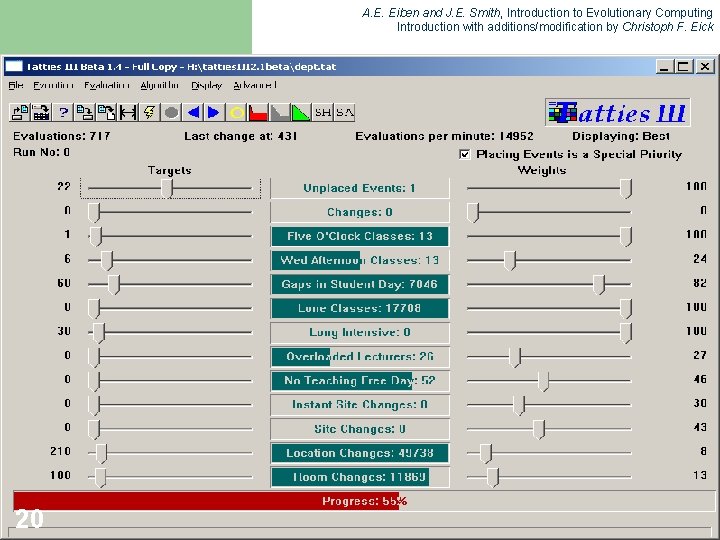Click the yellow ring icon

point(236,112)
